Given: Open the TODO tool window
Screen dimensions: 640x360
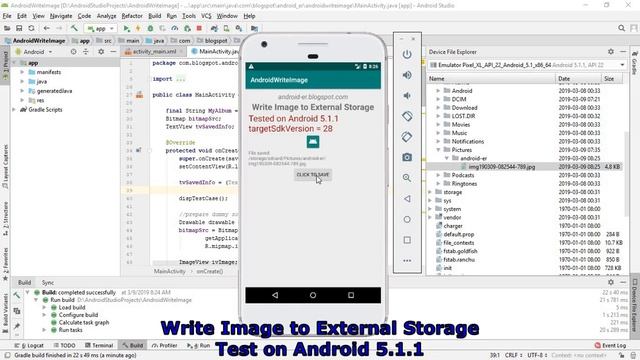Looking at the screenshot, I should (64, 345).
